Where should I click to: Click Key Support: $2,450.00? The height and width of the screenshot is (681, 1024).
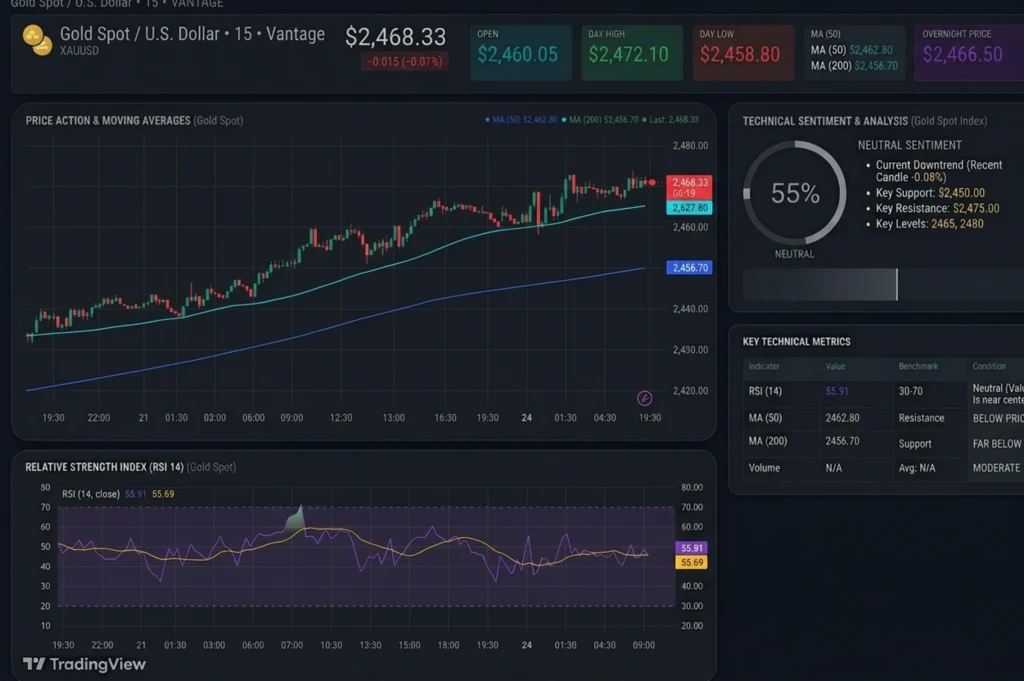(x=930, y=193)
